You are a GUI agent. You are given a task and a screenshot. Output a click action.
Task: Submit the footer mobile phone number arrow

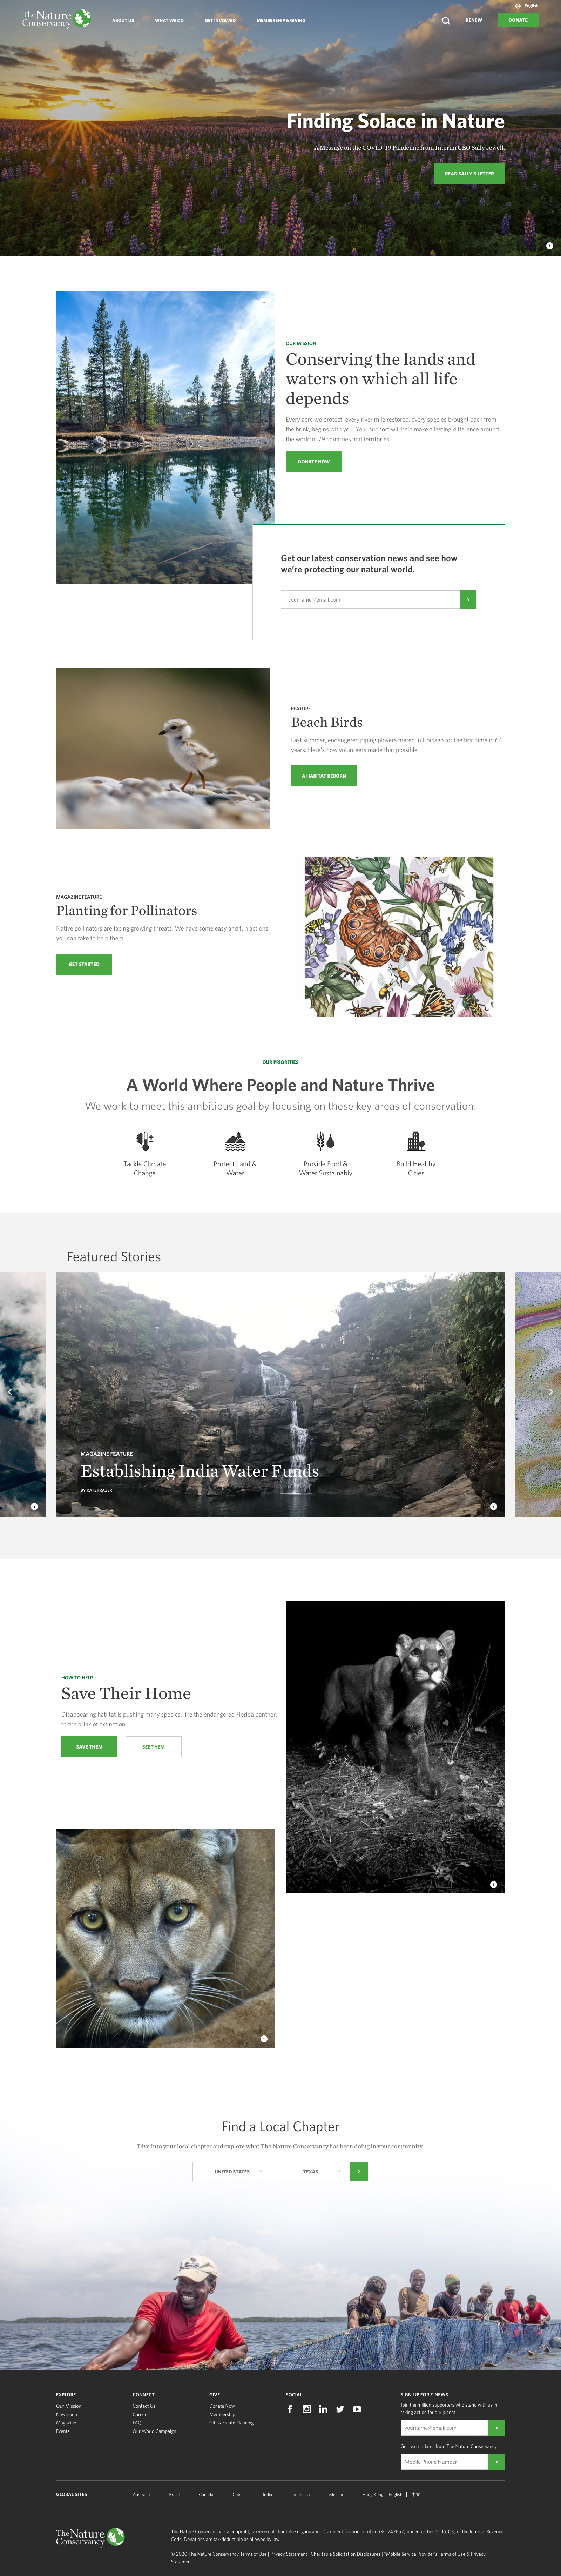pyautogui.click(x=496, y=2461)
